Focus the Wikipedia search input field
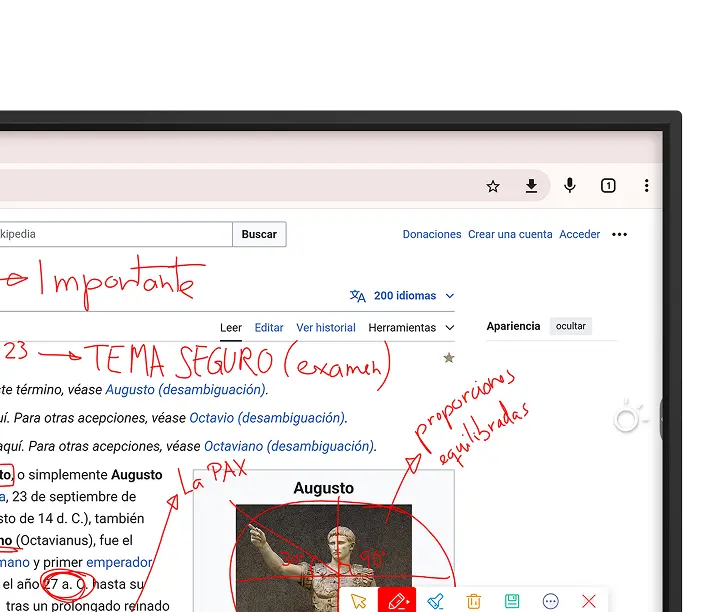The width and height of the screenshot is (712, 612). (116, 234)
